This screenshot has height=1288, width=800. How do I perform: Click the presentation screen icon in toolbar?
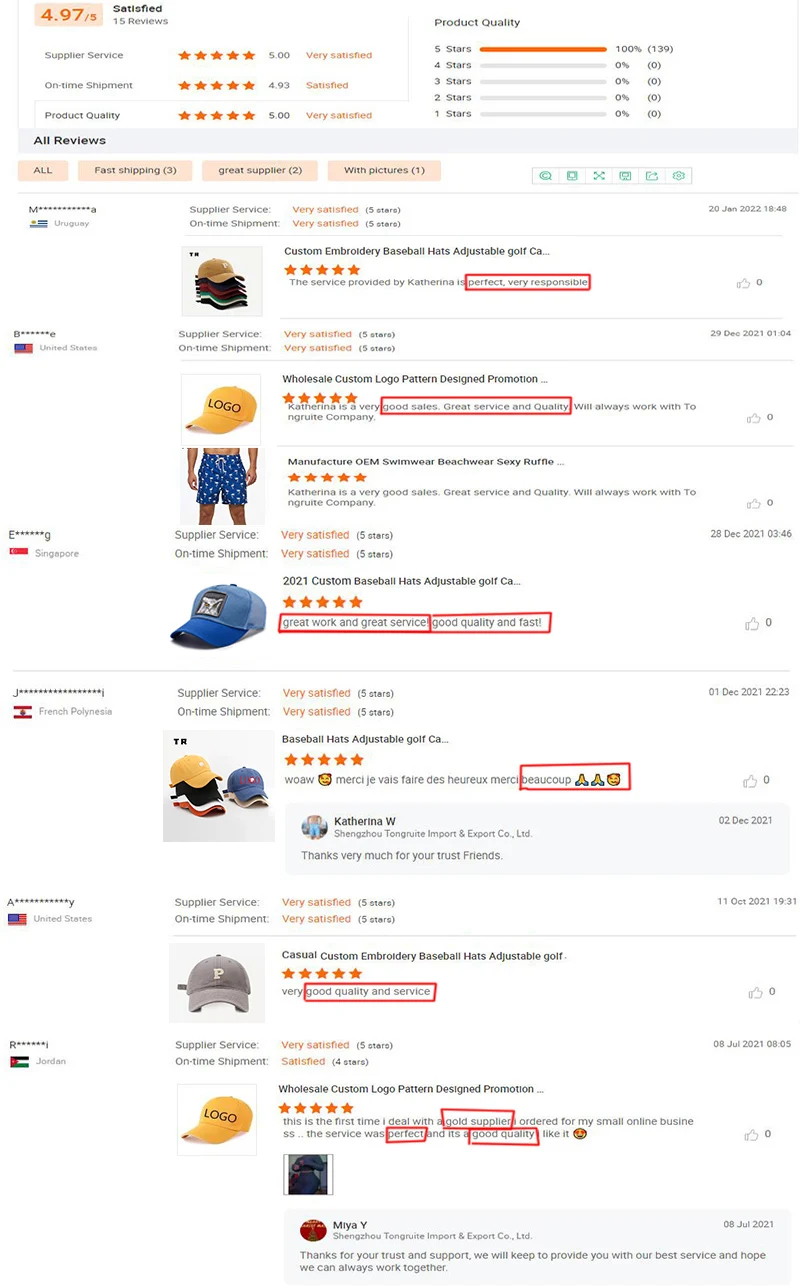[625, 176]
